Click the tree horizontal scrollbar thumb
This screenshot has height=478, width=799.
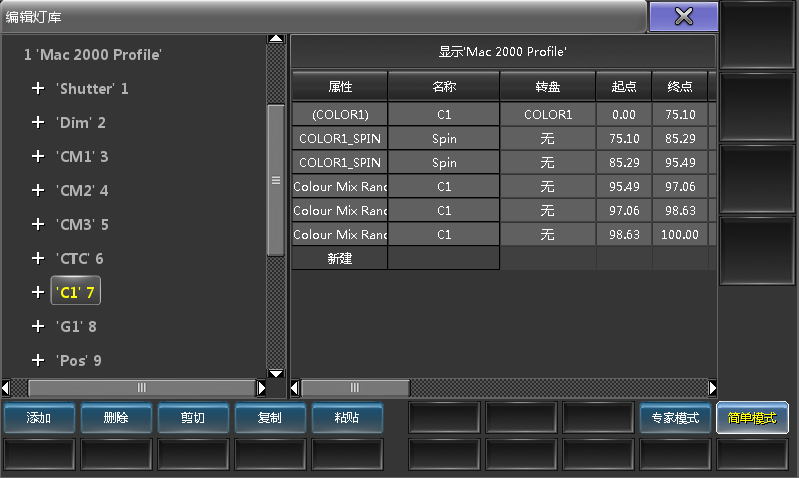142,388
